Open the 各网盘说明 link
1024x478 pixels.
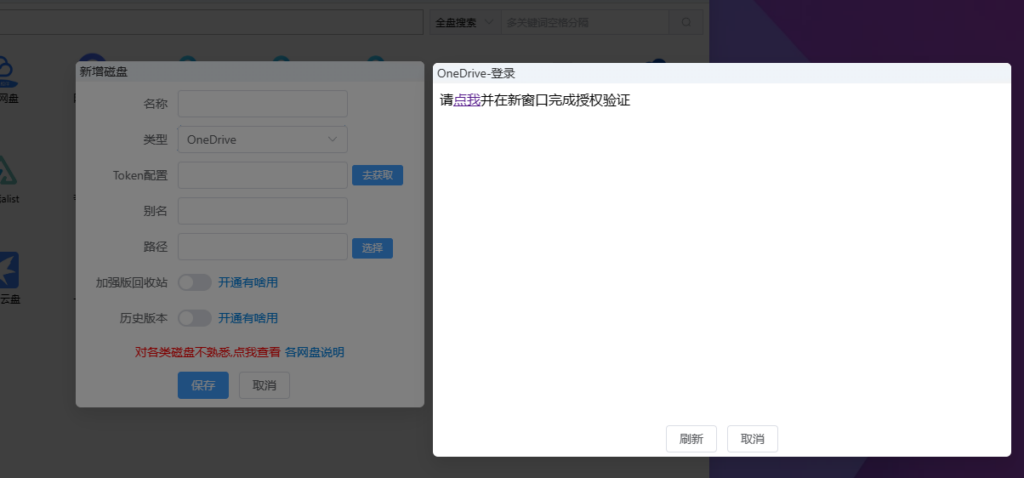pyautogui.click(x=314, y=353)
